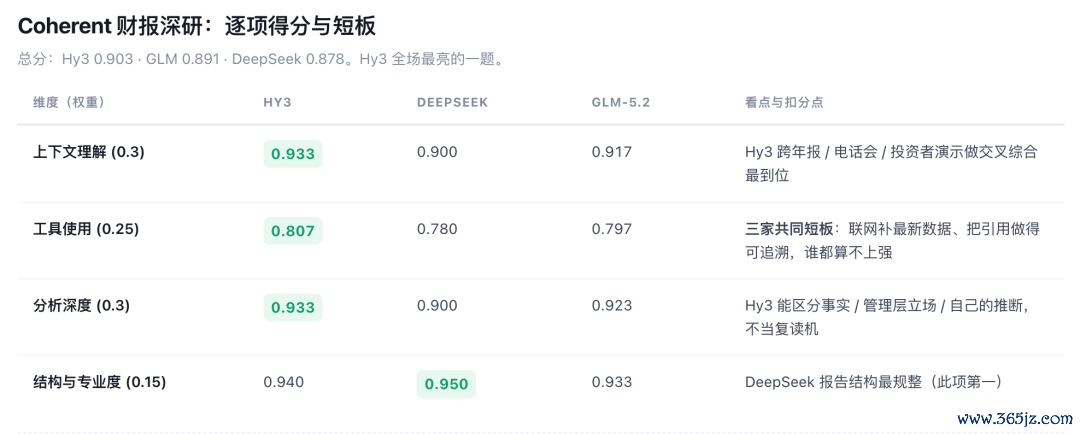The image size is (1080, 434).
Task: Click the green 0.807 score badge
Action: [293, 231]
